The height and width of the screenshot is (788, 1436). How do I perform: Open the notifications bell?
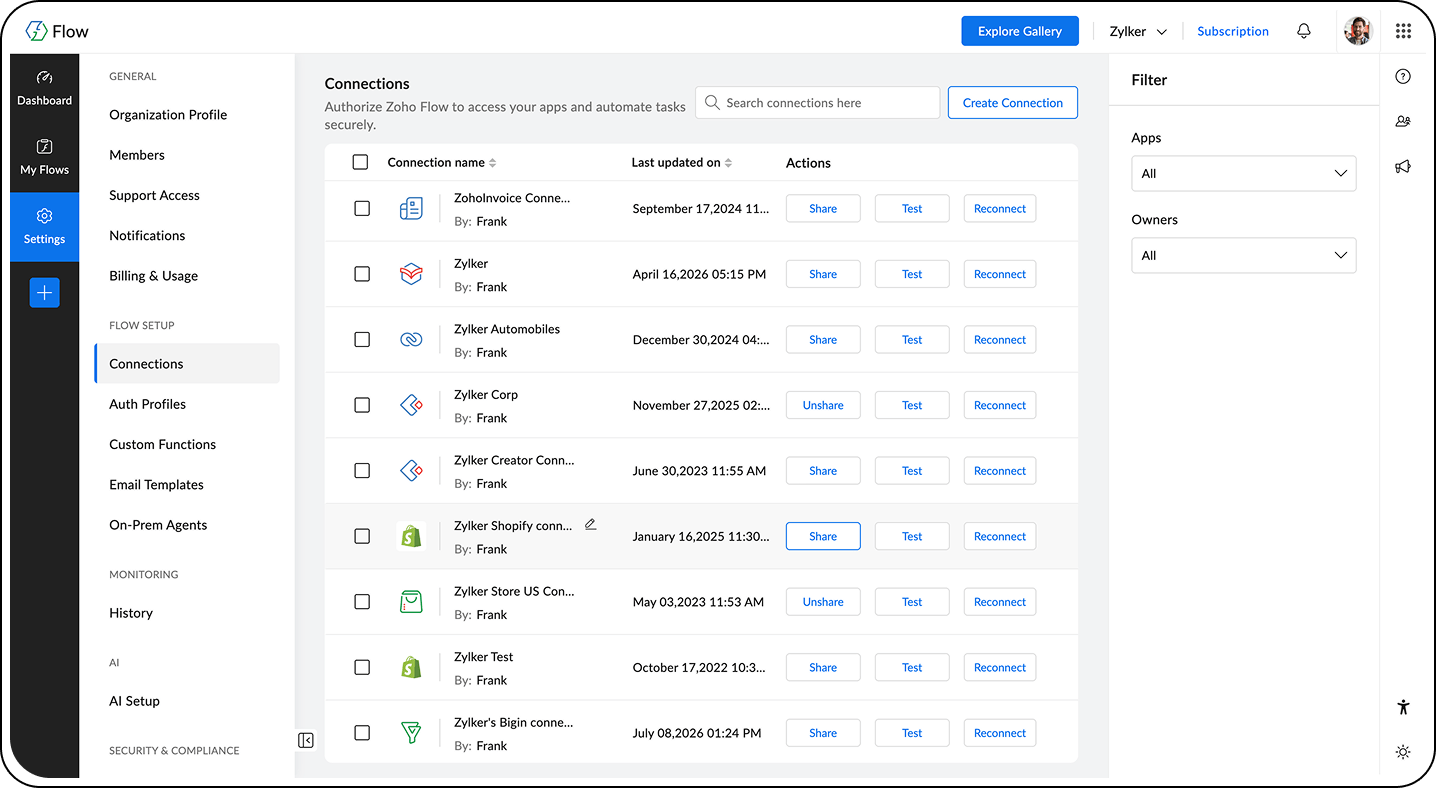(x=1304, y=31)
